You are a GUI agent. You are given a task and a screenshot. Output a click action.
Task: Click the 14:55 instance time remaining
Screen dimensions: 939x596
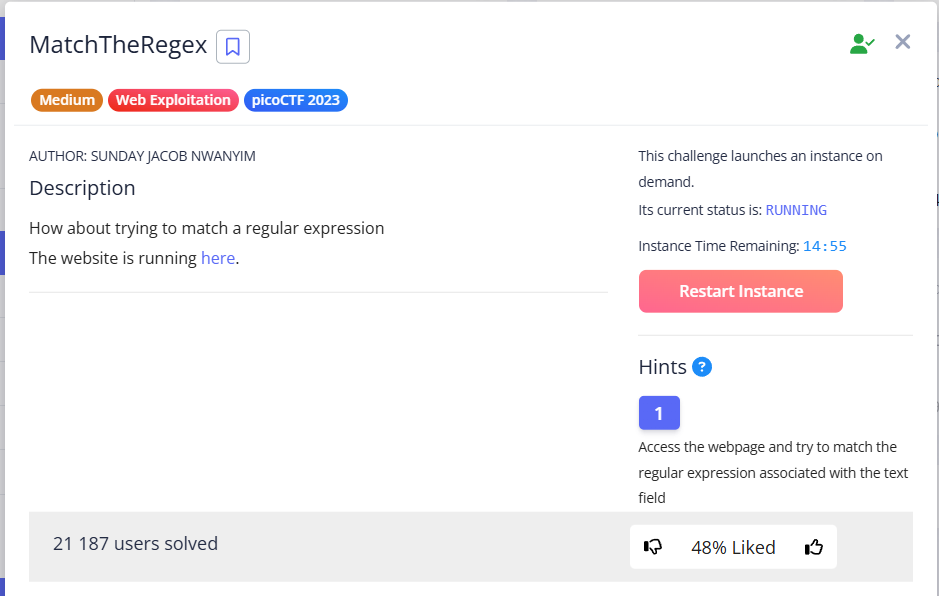[825, 246]
